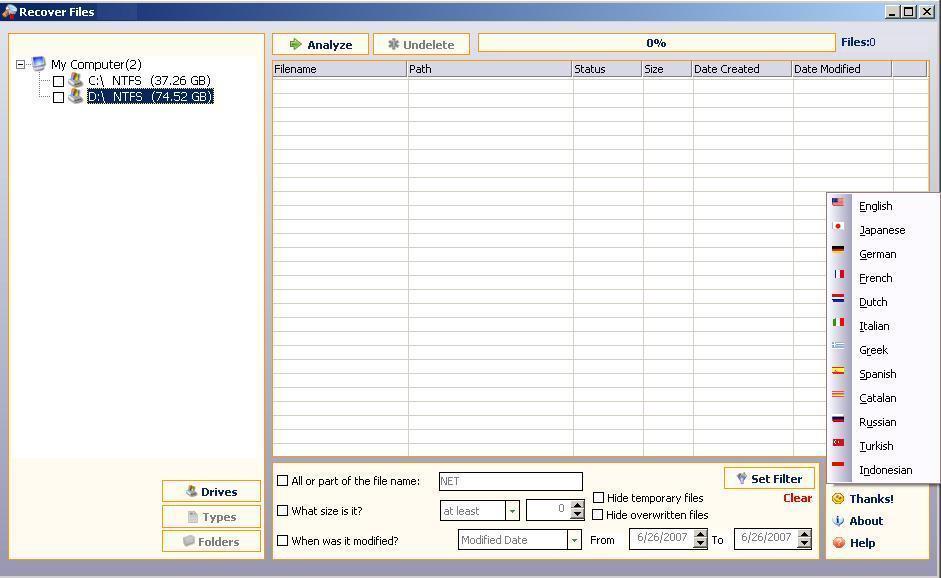Tick the checkbox next to D:\ NTFS drive
The width and height of the screenshot is (941, 578).
[58, 96]
